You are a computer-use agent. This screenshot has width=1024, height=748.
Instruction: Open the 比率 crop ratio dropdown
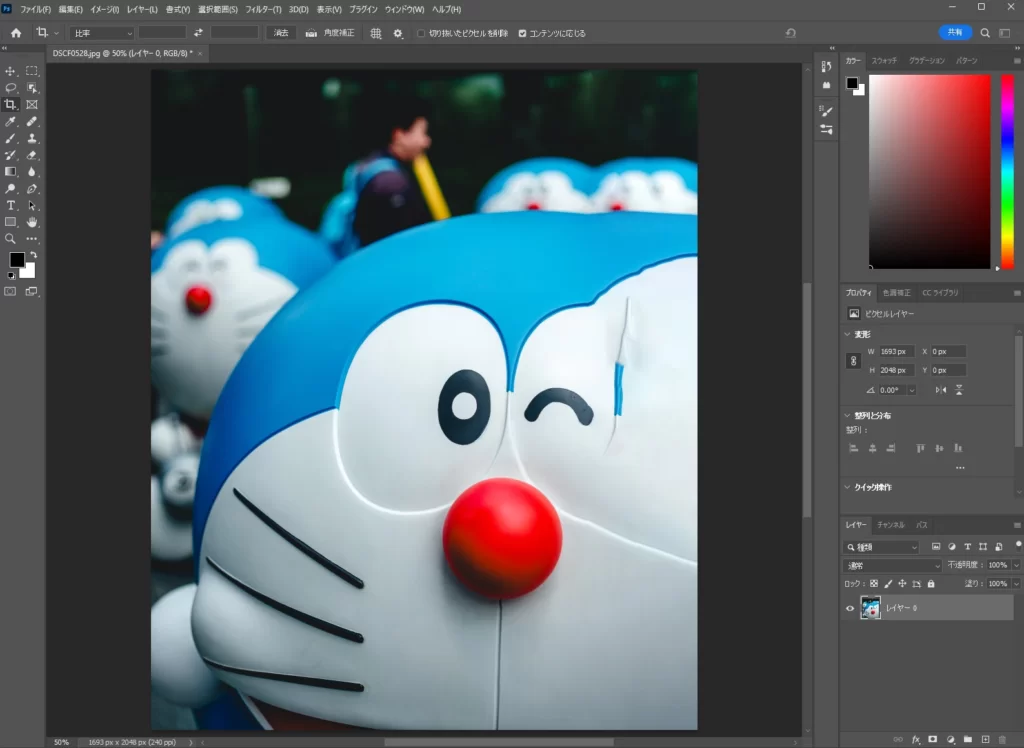point(101,33)
